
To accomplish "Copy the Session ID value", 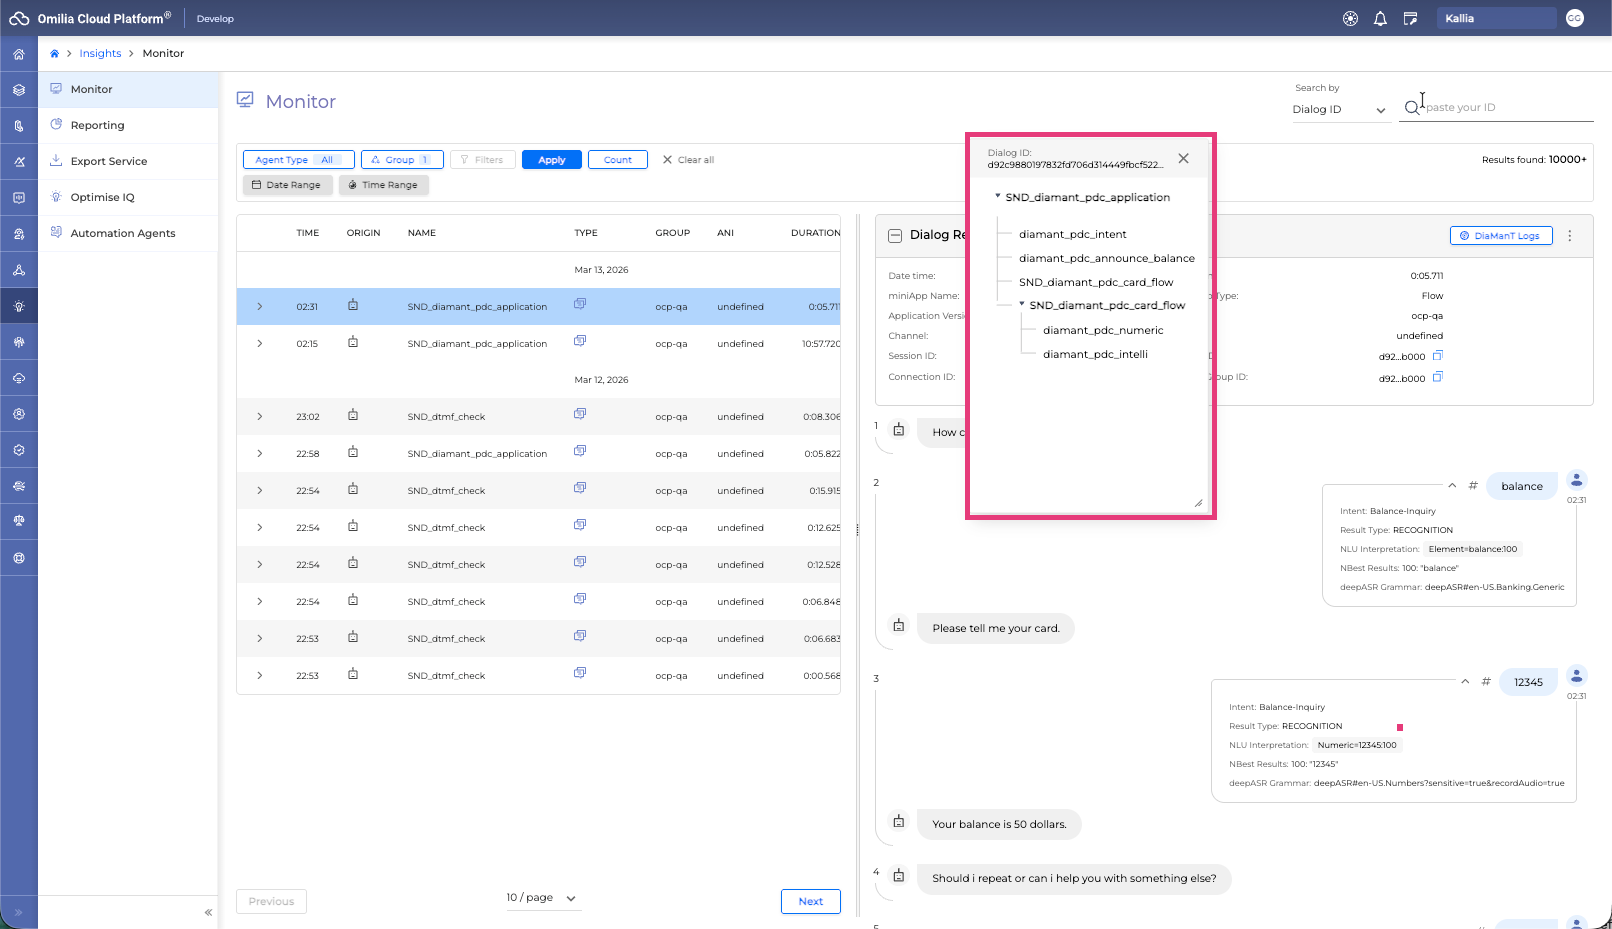I will (1437, 356).
